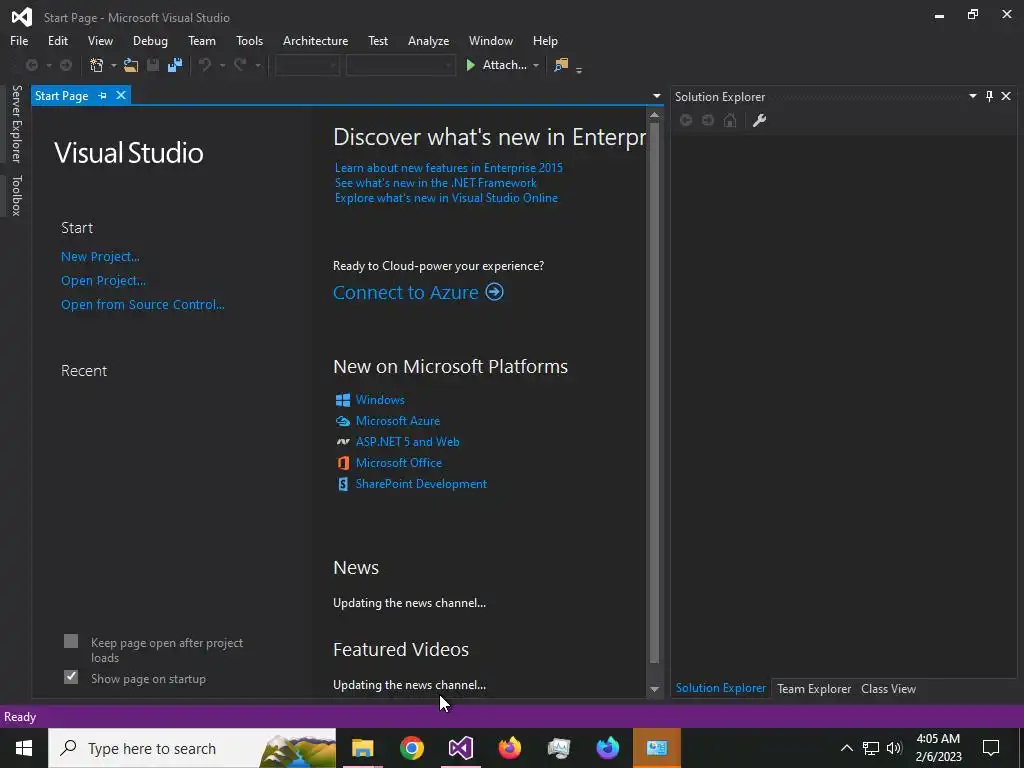Click the Undo arrow icon
The width and height of the screenshot is (1024, 768).
pos(205,65)
